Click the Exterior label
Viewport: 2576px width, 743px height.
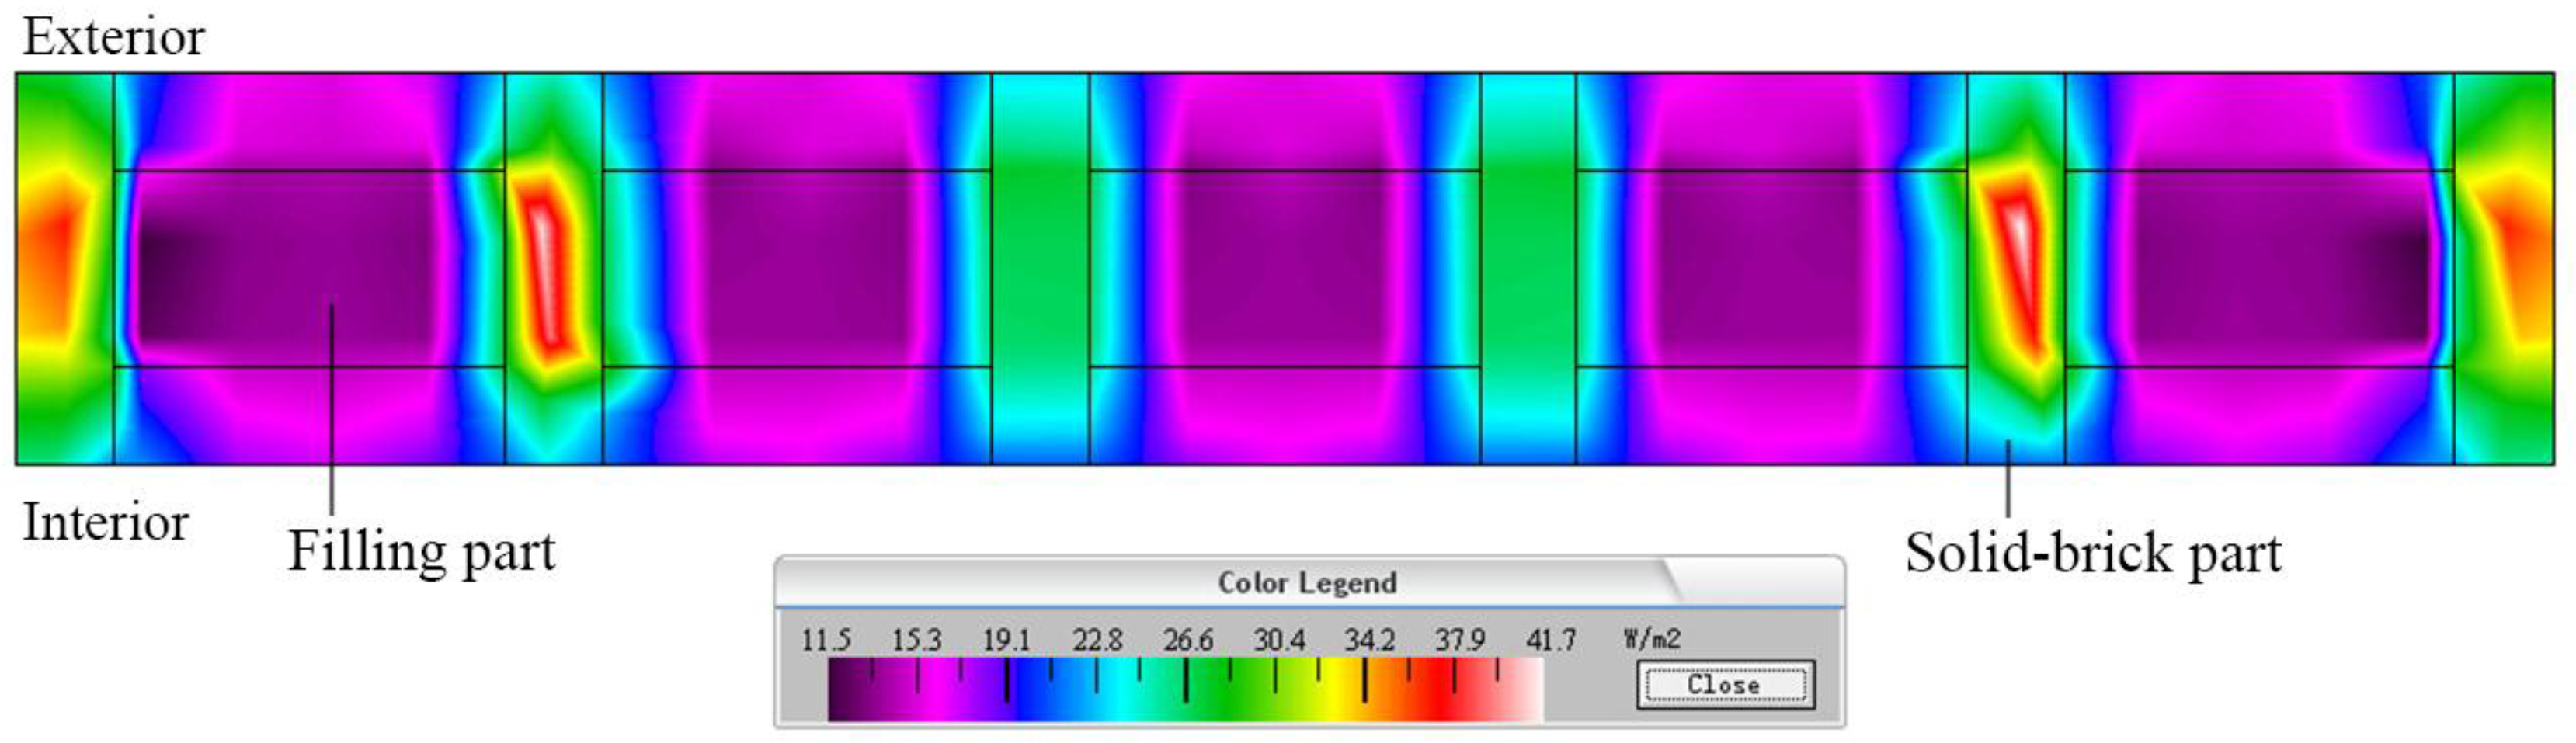pos(114,37)
